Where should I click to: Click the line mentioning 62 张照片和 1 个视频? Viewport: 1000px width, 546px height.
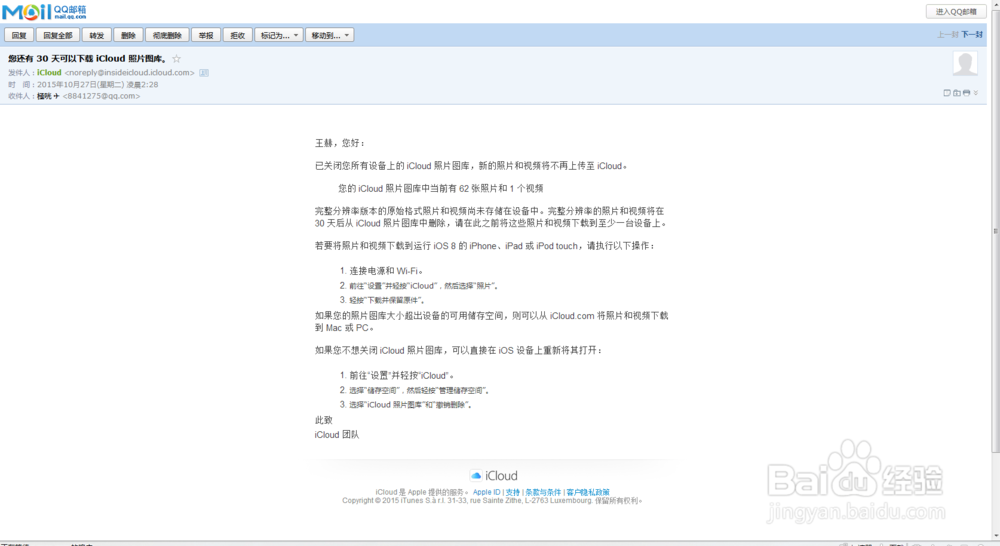[x=441, y=189]
